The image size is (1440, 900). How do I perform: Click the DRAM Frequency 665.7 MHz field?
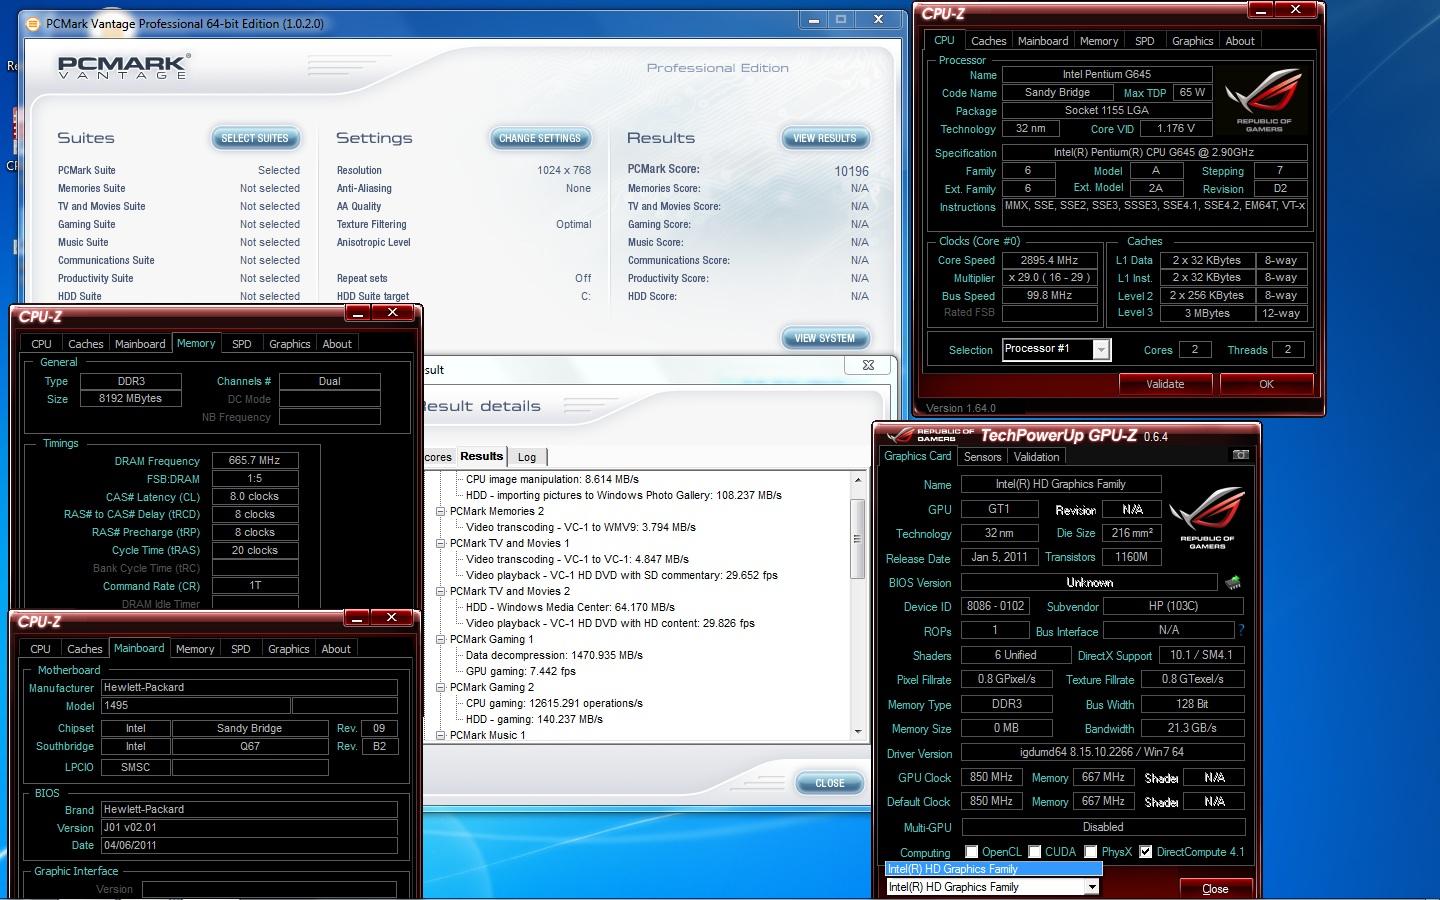pyautogui.click(x=254, y=460)
